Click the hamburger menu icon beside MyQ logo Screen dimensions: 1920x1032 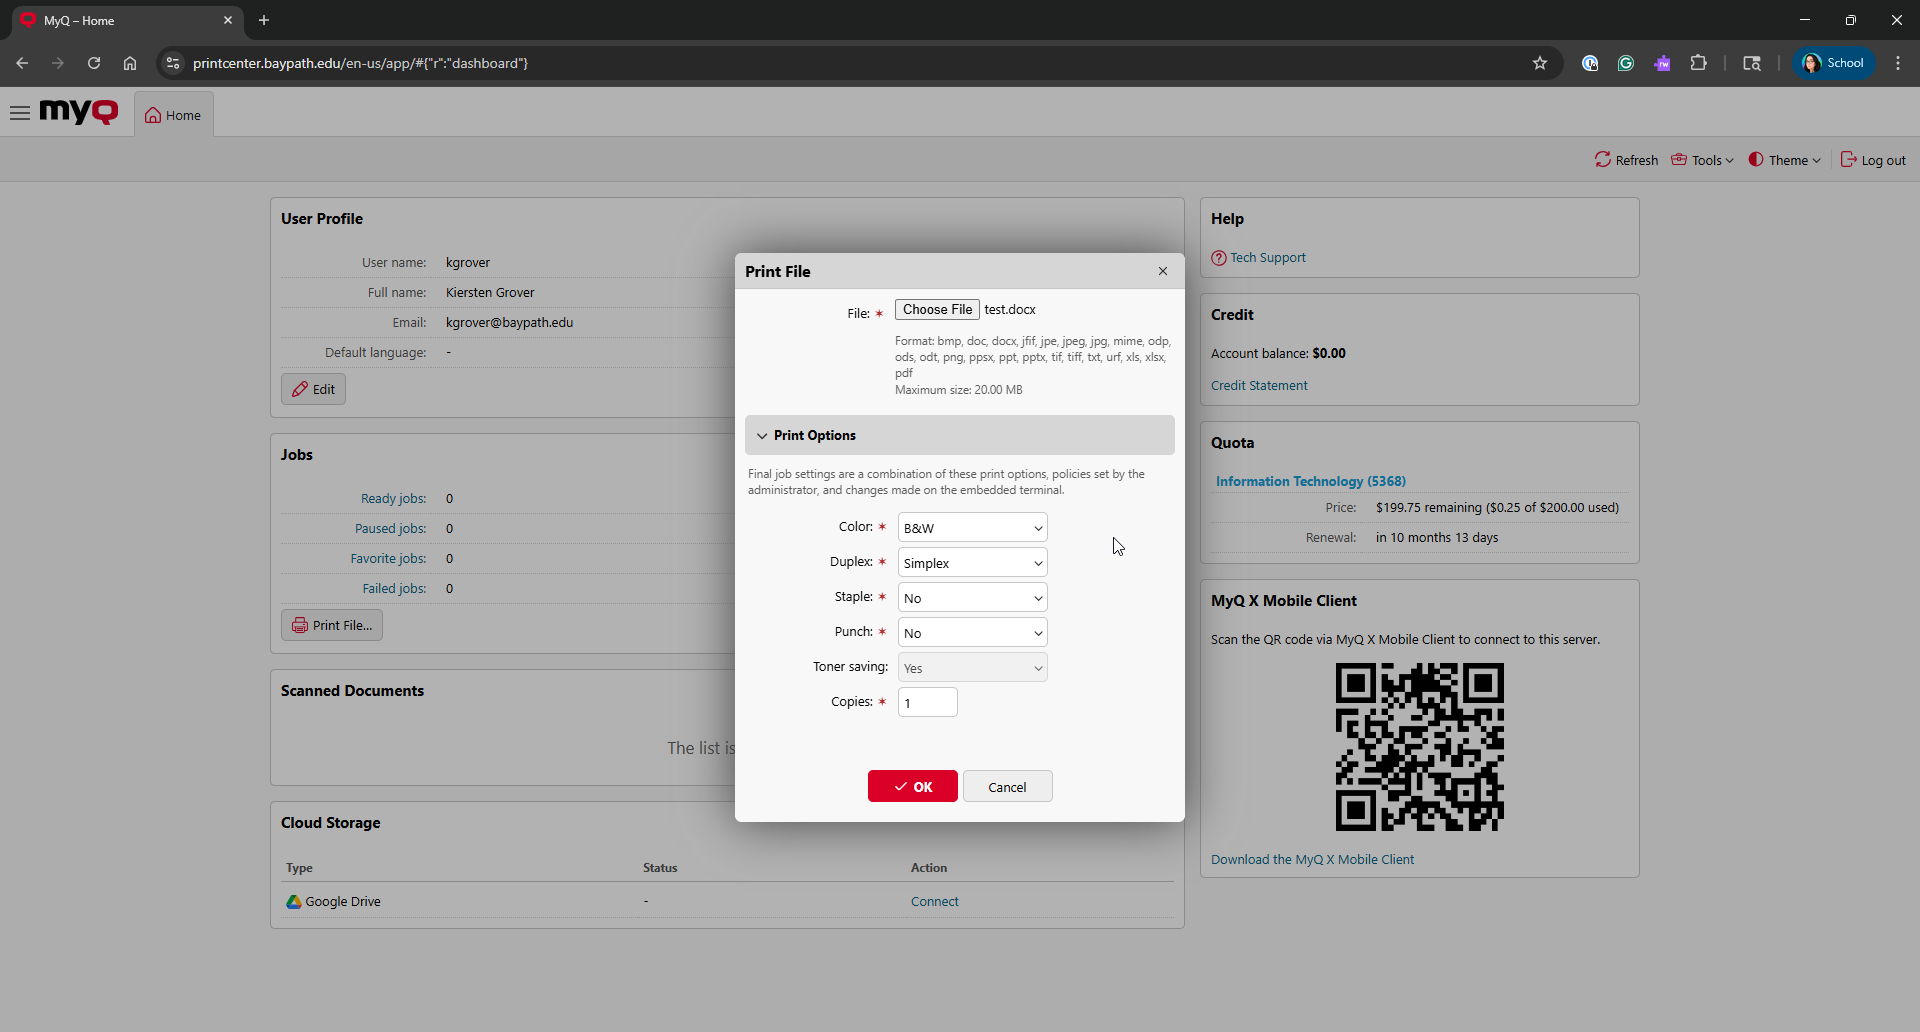pyautogui.click(x=20, y=113)
